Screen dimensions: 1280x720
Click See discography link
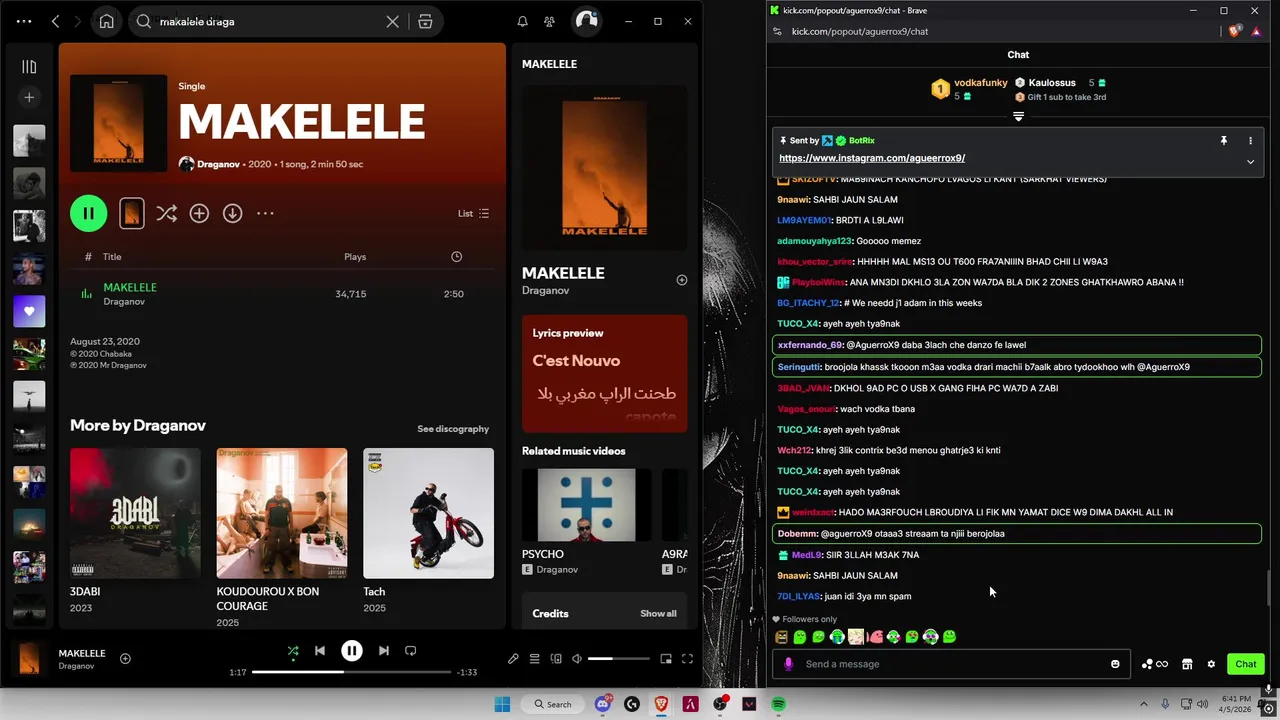click(453, 429)
